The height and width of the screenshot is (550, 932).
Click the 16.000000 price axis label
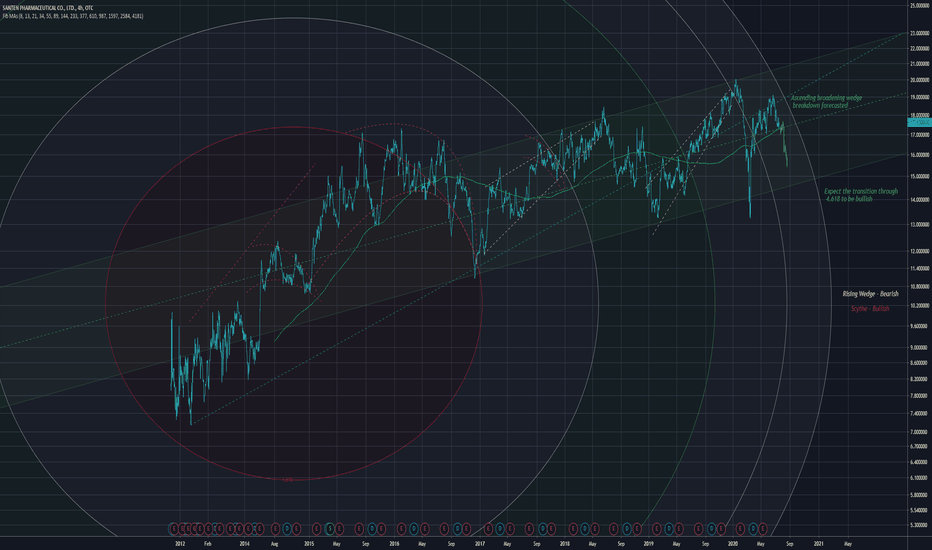[920, 155]
